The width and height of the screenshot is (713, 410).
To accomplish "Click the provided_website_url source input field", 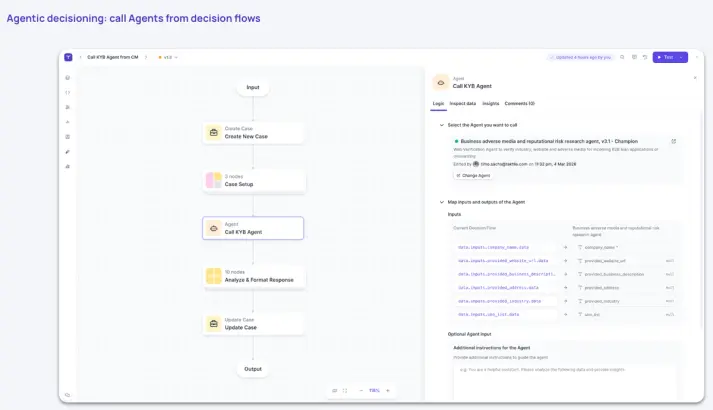I will click(x=506, y=261).
